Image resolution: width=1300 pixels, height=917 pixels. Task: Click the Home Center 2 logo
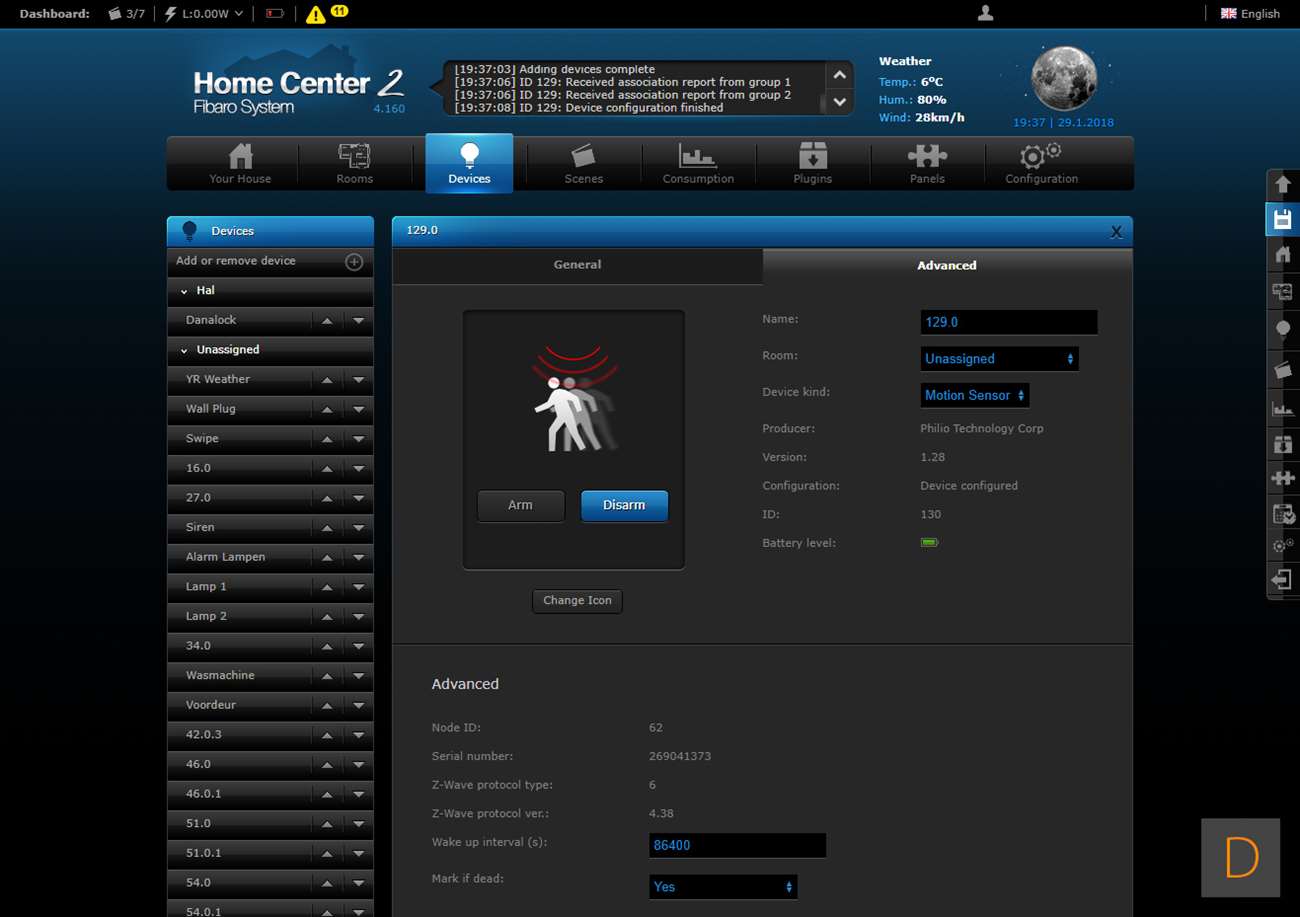click(298, 90)
